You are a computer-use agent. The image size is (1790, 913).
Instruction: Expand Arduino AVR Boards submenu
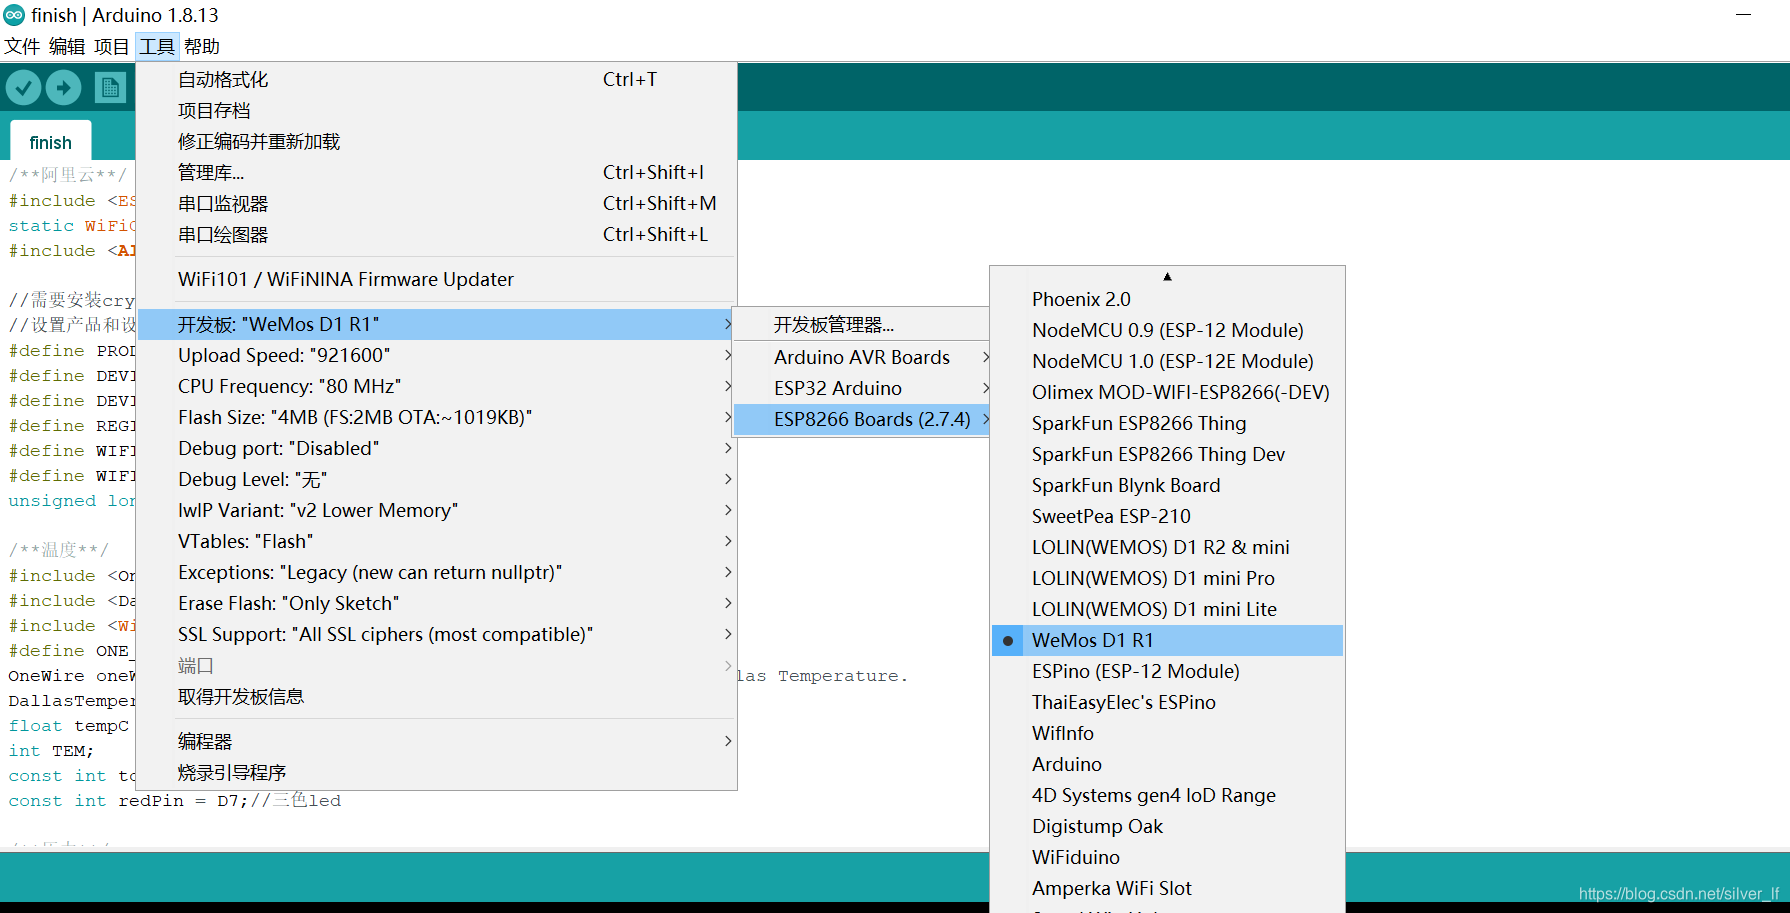pos(862,357)
